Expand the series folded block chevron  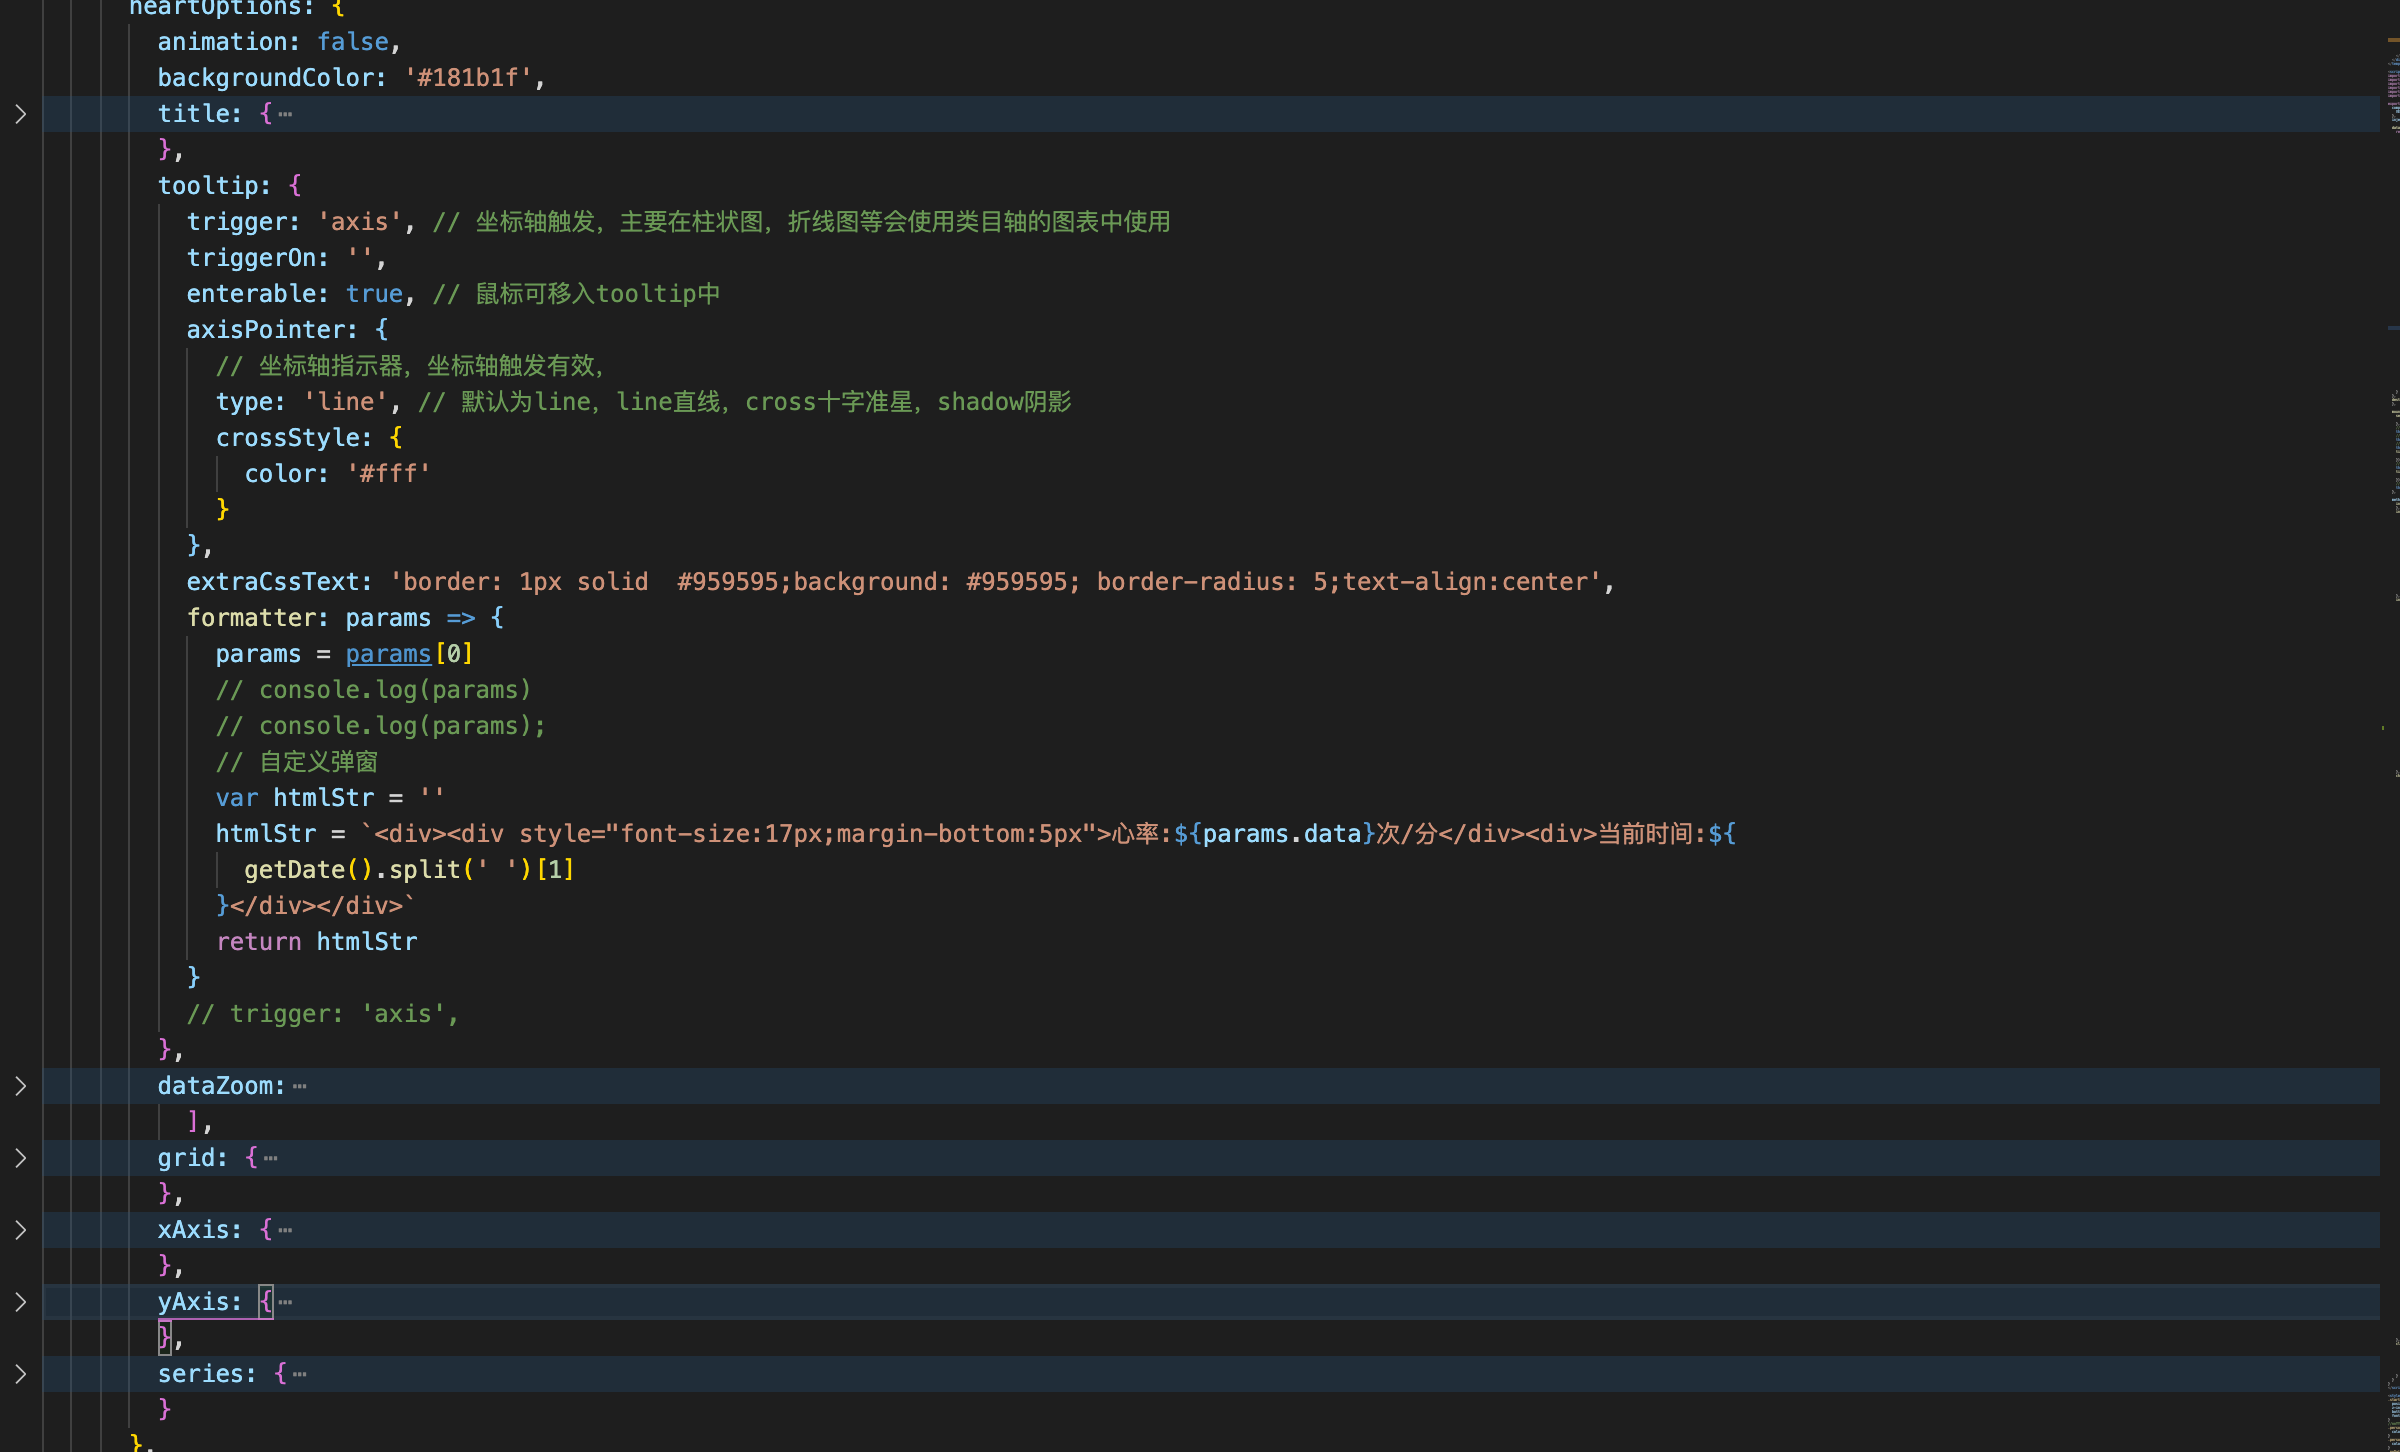point(20,1374)
